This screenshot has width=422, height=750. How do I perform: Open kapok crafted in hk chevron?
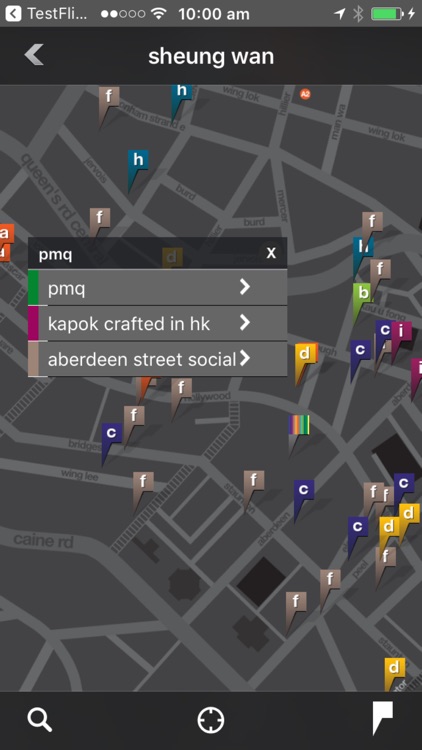coord(244,323)
